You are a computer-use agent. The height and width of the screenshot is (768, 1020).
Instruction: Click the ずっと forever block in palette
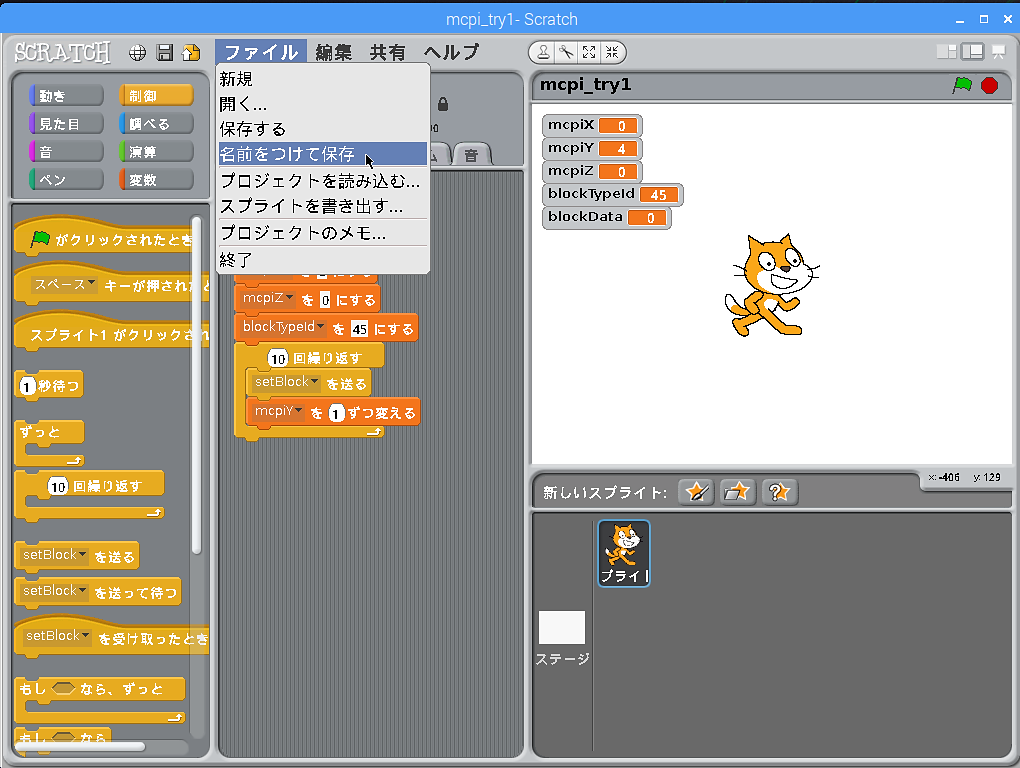point(50,443)
